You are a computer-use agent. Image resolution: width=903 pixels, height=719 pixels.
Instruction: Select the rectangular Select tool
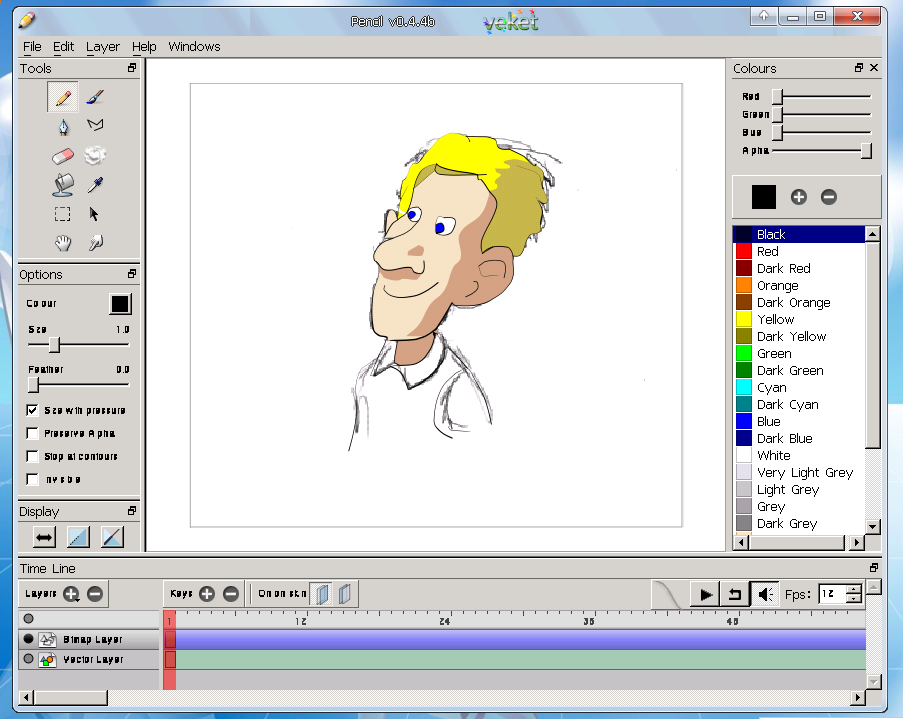(63, 214)
